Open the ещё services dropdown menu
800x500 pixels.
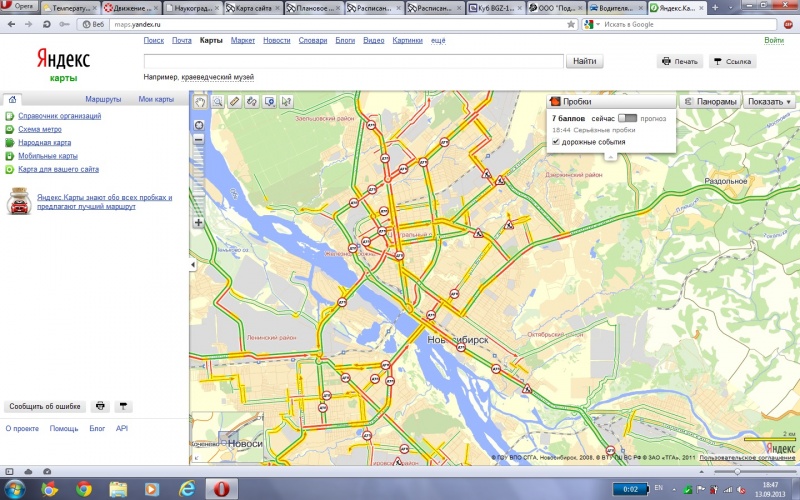point(437,40)
